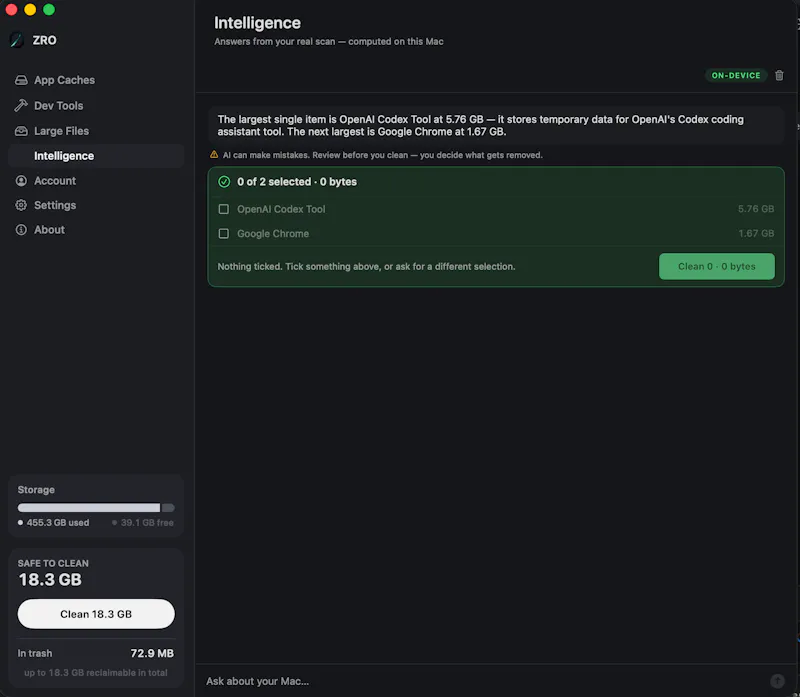Click the send arrow icon in the chat
The image size is (800, 697).
[x=777, y=681]
